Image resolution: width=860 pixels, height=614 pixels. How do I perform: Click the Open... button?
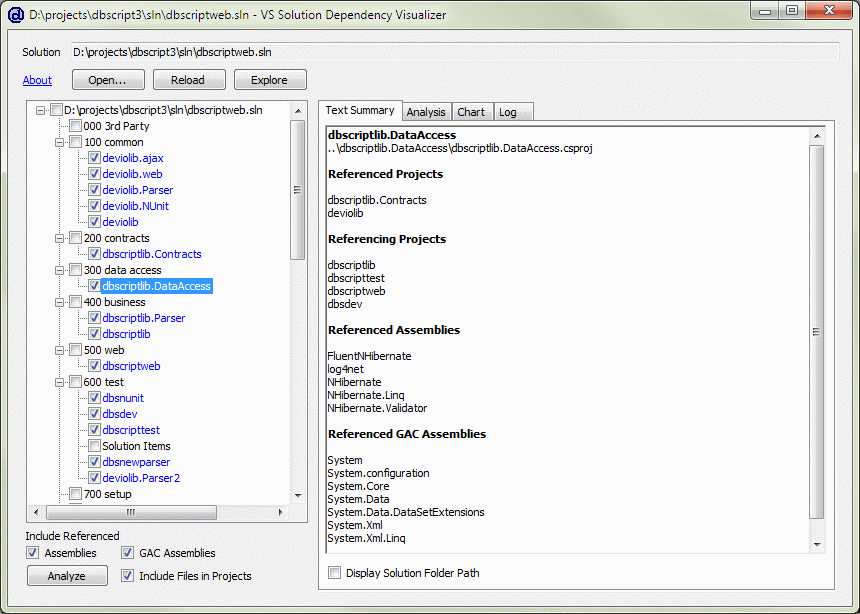click(x=108, y=80)
